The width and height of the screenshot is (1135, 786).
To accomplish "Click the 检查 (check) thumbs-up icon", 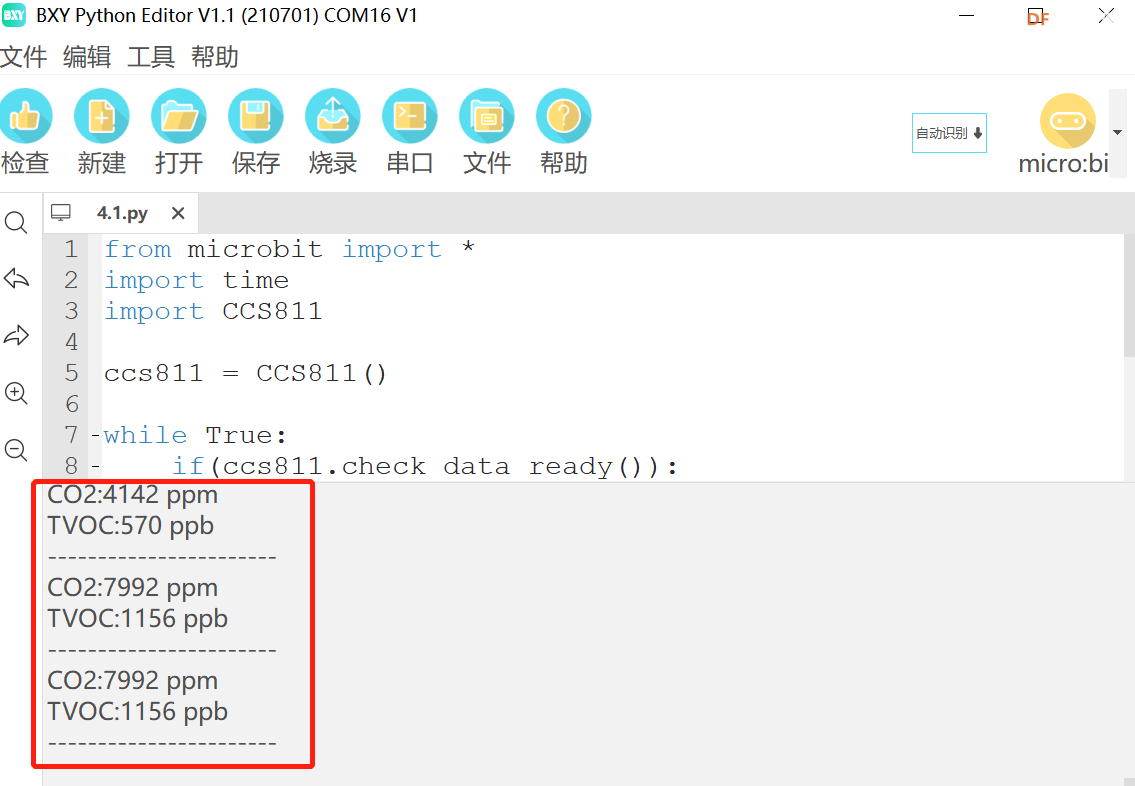I will (x=25, y=116).
